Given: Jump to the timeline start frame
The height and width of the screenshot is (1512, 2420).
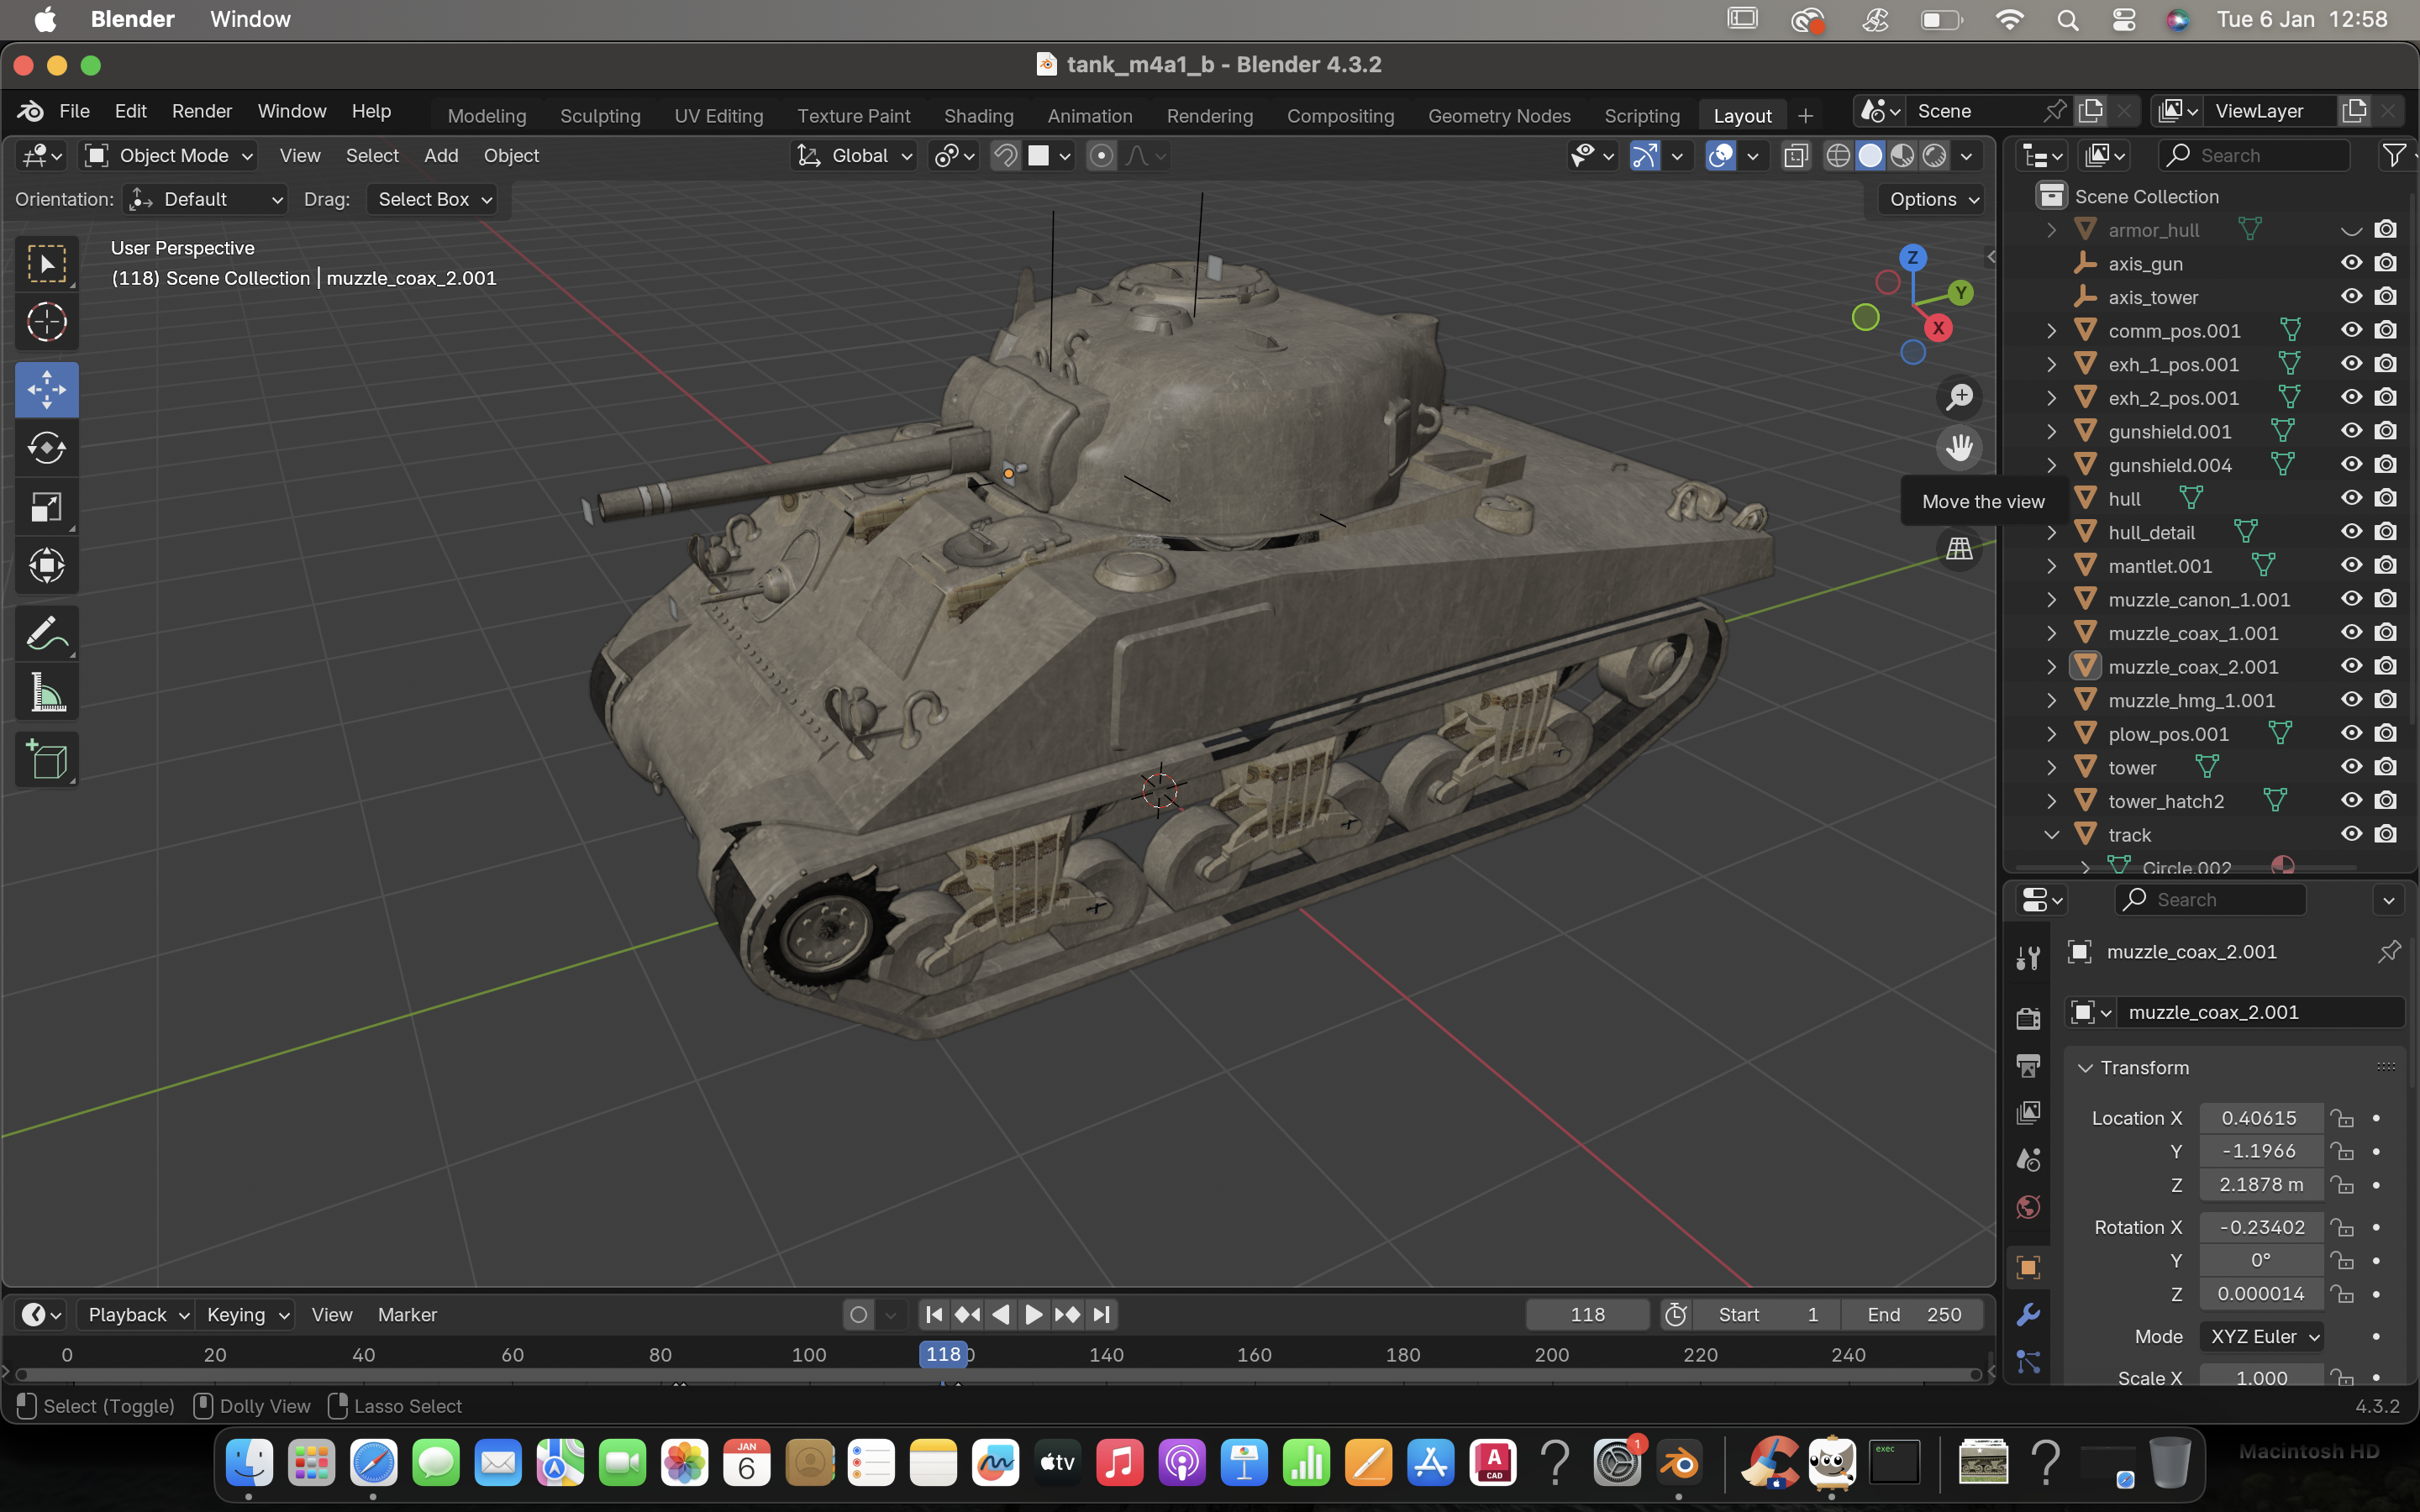Looking at the screenshot, I should 934,1314.
